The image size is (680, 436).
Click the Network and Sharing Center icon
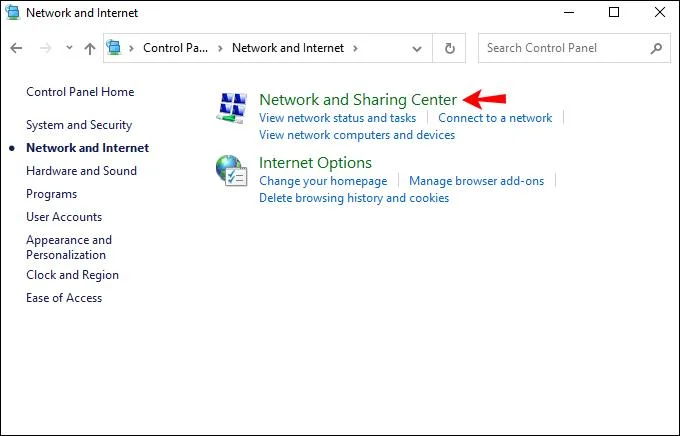coord(231,108)
